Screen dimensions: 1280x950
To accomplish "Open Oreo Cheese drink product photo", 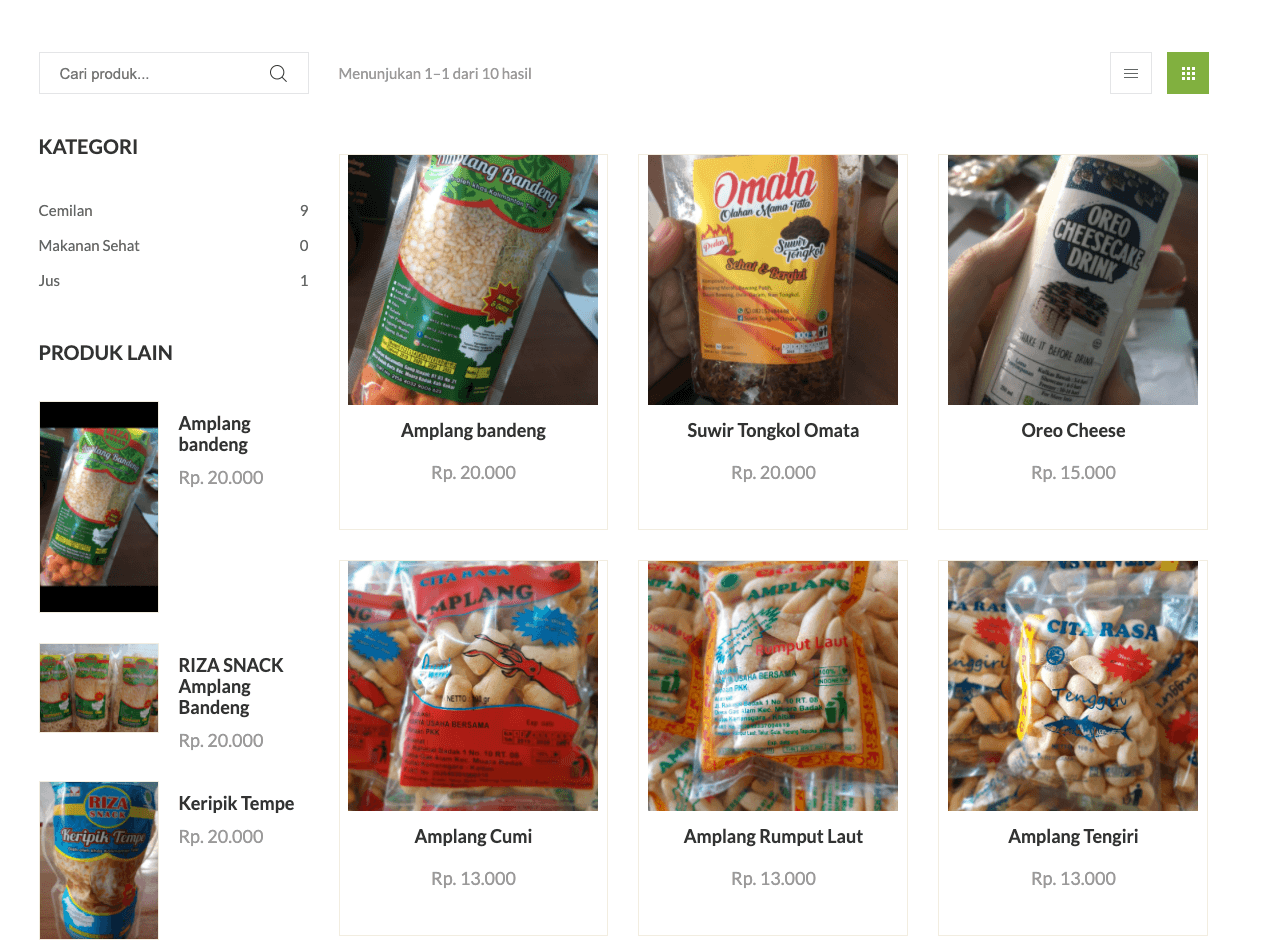I will click(x=1073, y=280).
